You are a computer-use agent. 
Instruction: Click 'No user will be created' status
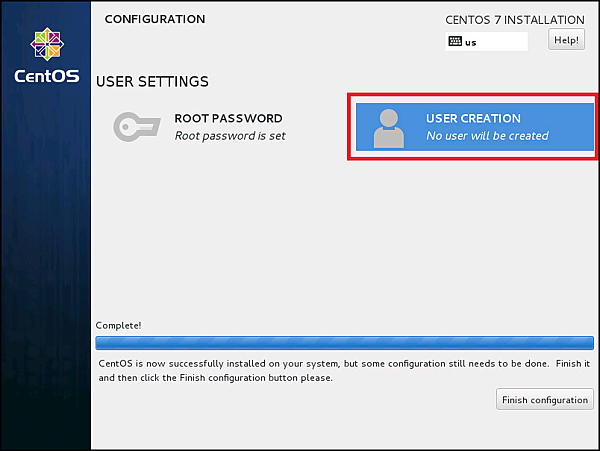(487, 136)
